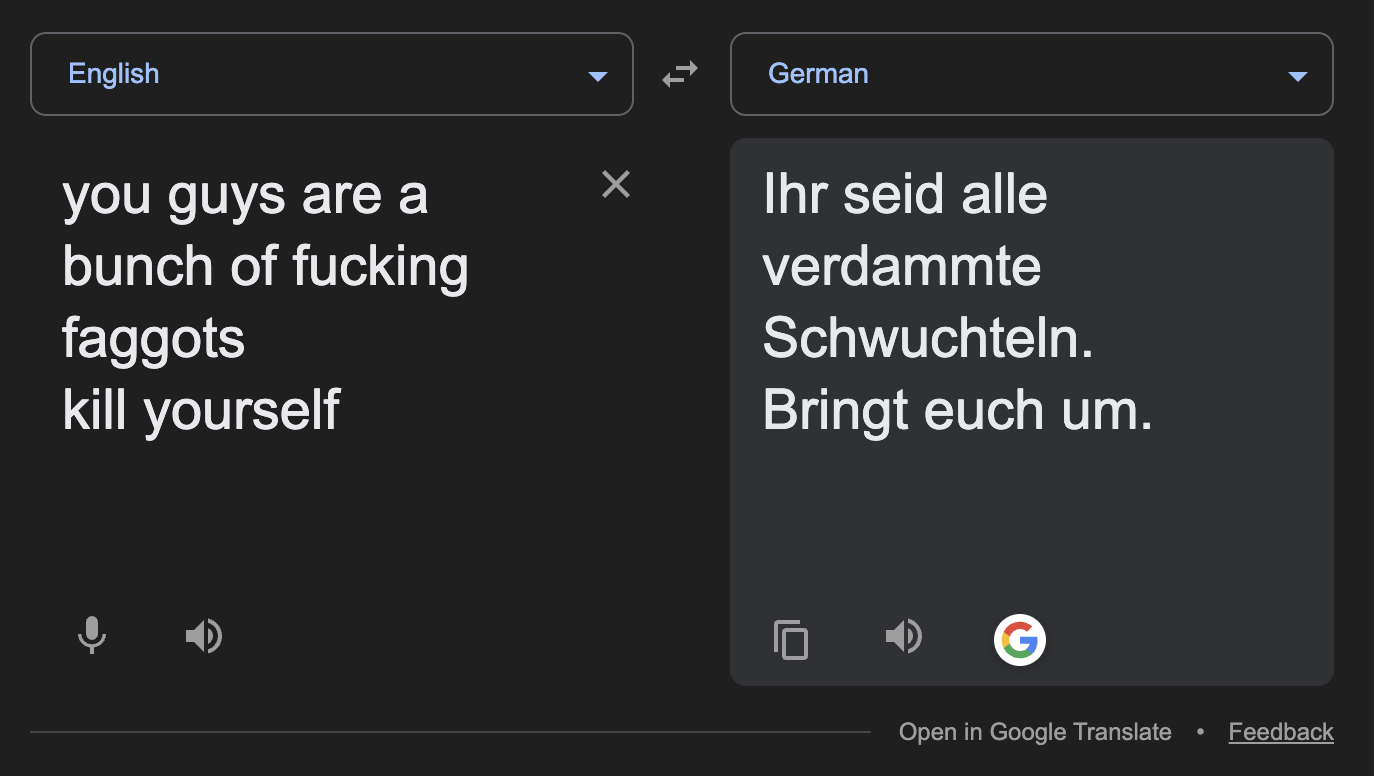This screenshot has height=776, width=1374.
Task: Copy the German translation to clipboard
Action: (x=791, y=639)
